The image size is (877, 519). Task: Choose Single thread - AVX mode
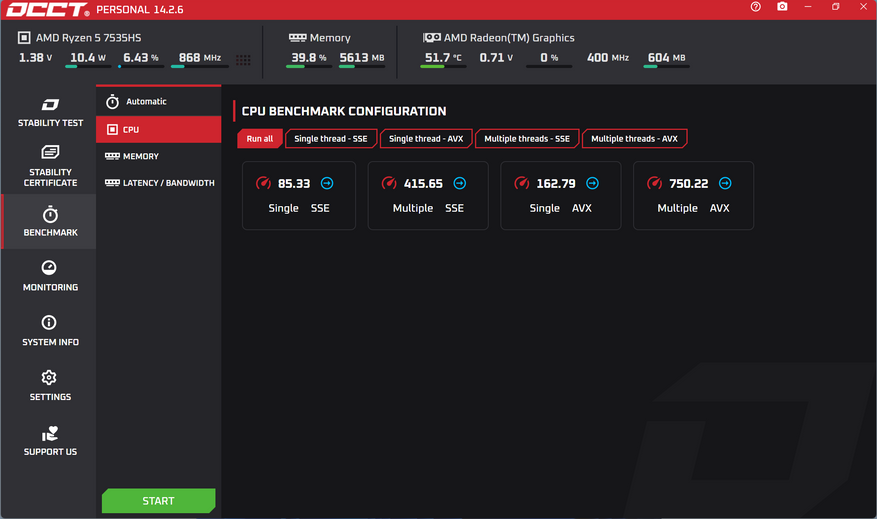pos(426,139)
